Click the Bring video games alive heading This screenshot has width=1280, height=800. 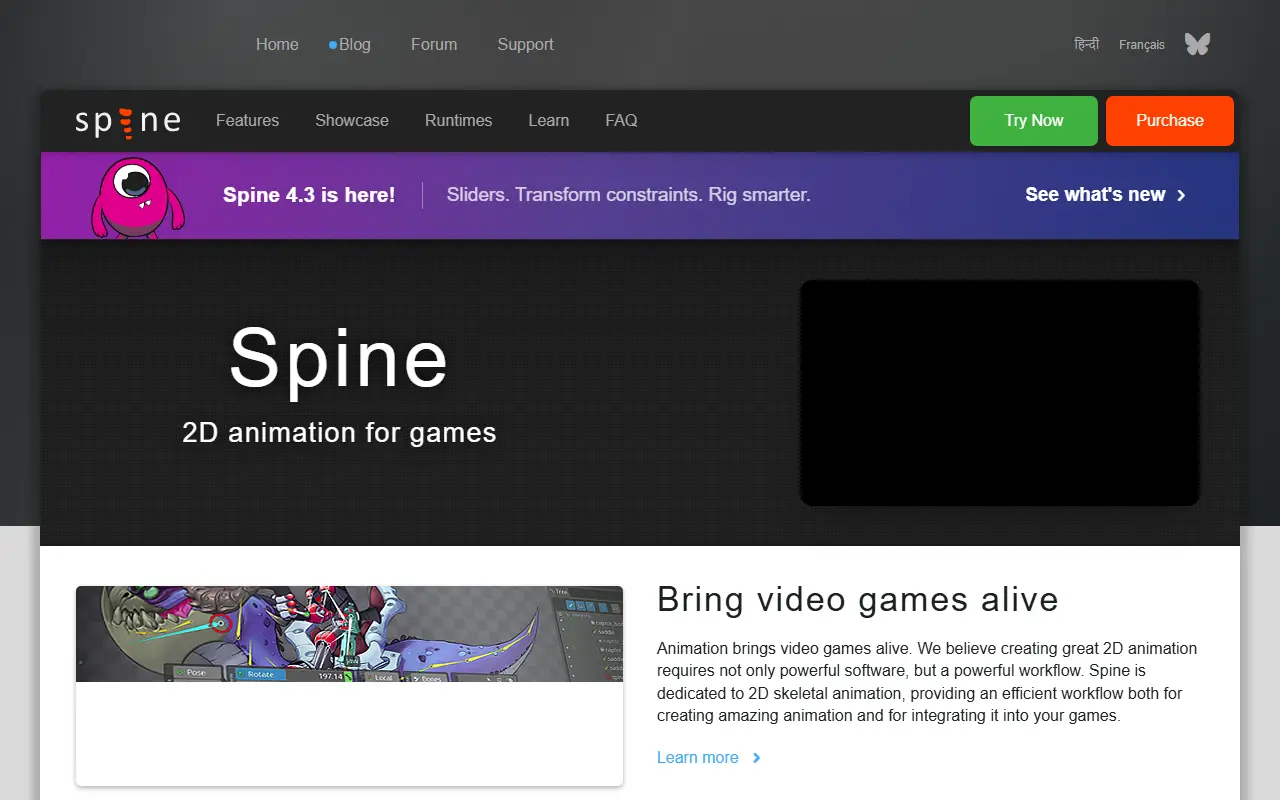(858, 600)
